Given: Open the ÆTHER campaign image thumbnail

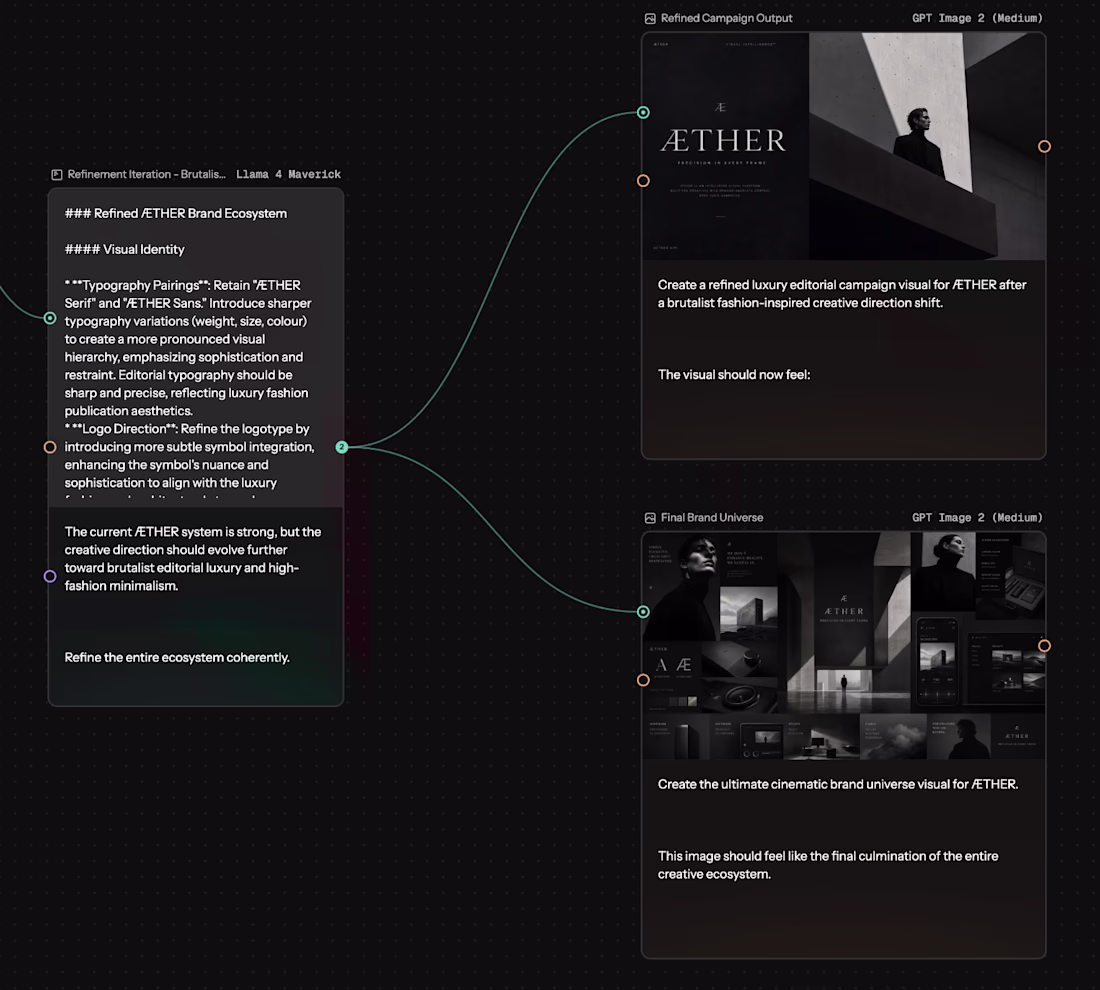Looking at the screenshot, I should tap(843, 146).
